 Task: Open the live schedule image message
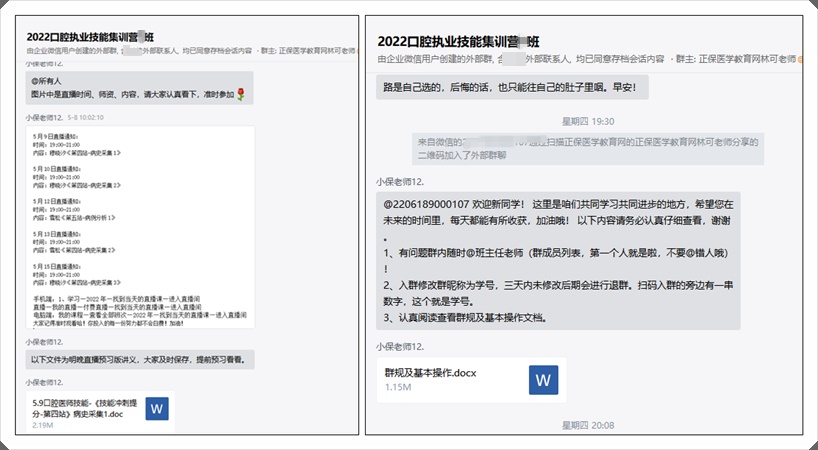tap(140, 227)
